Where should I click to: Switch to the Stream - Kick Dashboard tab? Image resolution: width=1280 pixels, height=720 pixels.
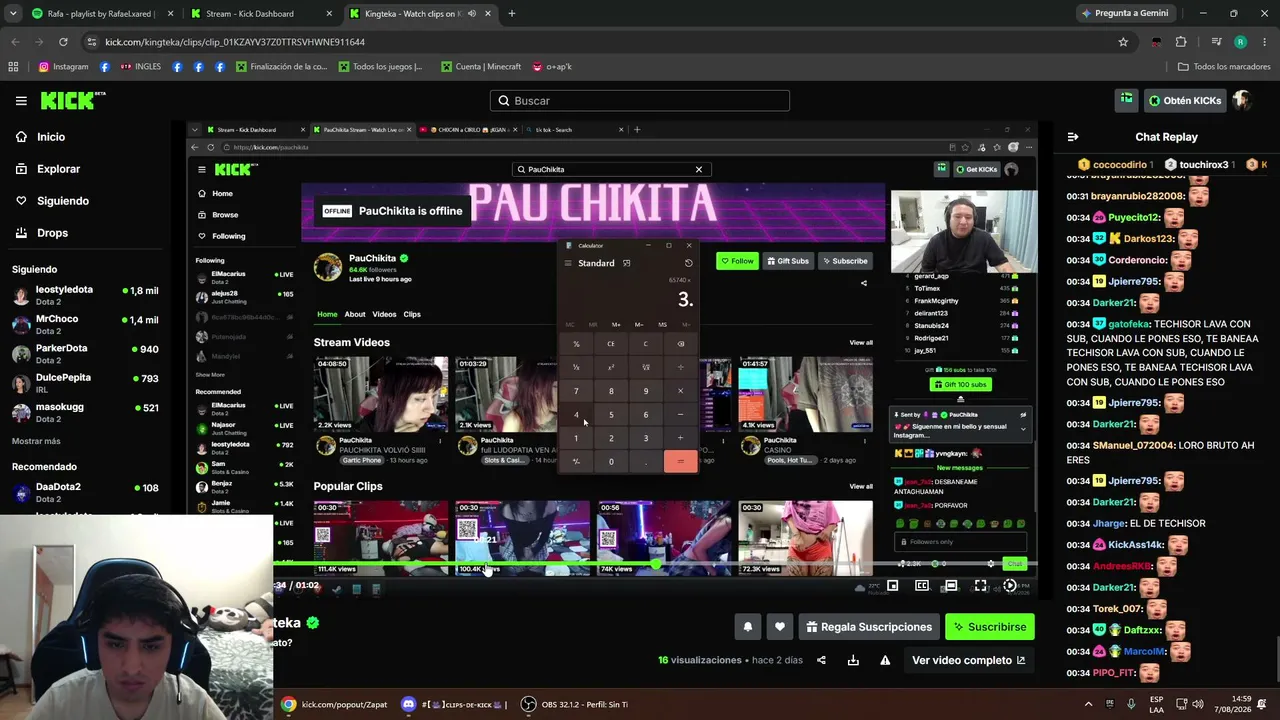point(261,14)
